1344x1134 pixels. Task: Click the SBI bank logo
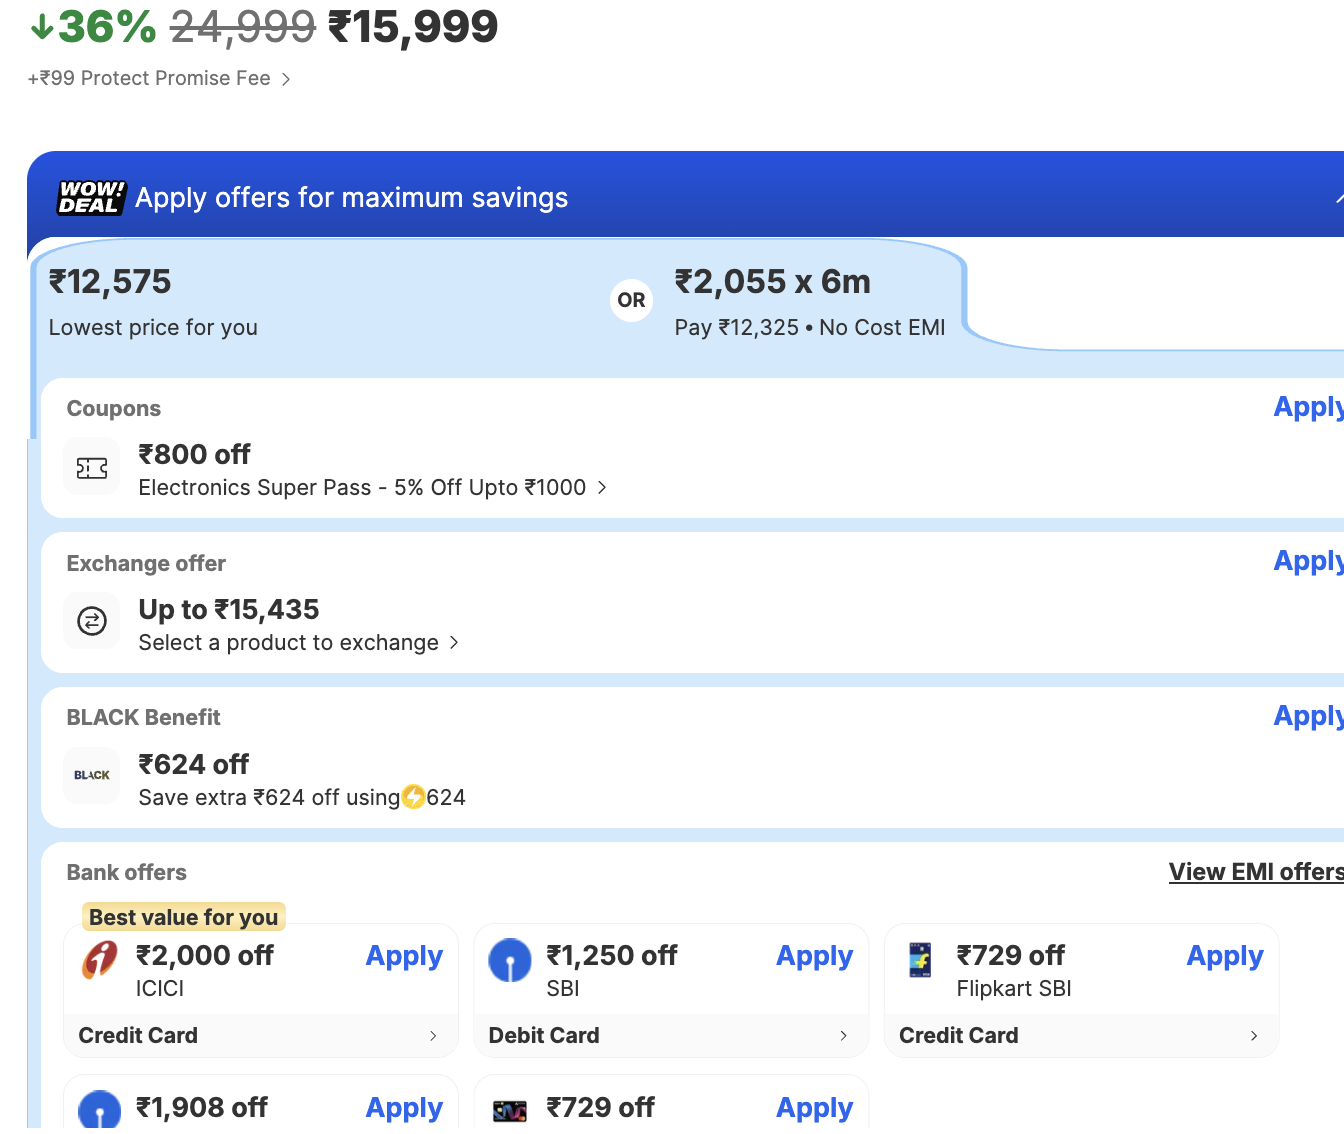tap(510, 960)
